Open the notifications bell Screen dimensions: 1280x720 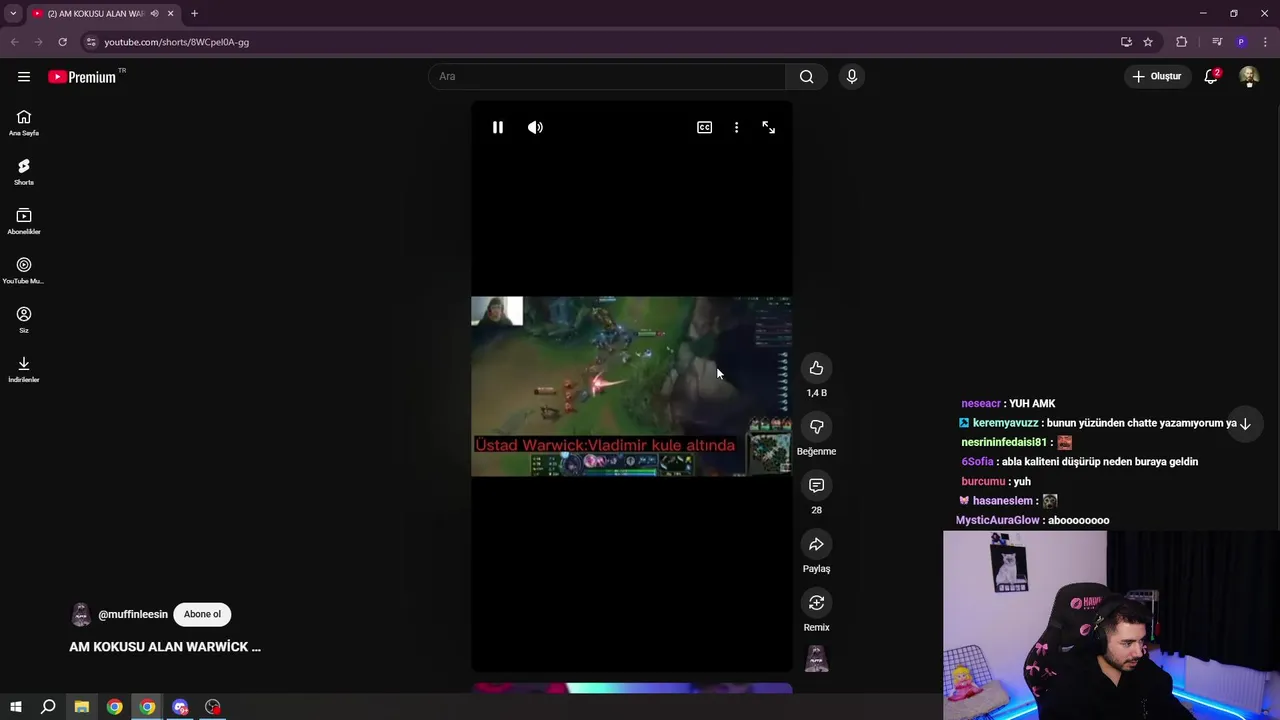[x=1211, y=77]
